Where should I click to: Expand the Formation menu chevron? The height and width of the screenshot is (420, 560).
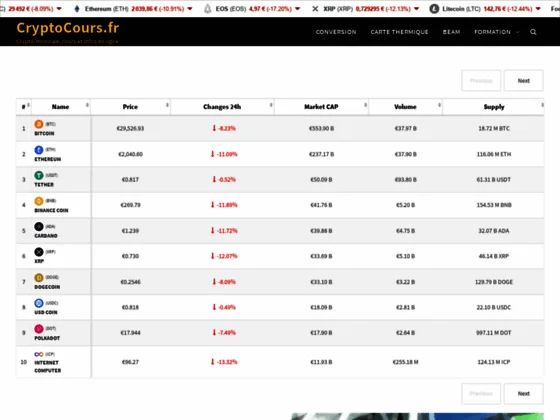tap(518, 32)
